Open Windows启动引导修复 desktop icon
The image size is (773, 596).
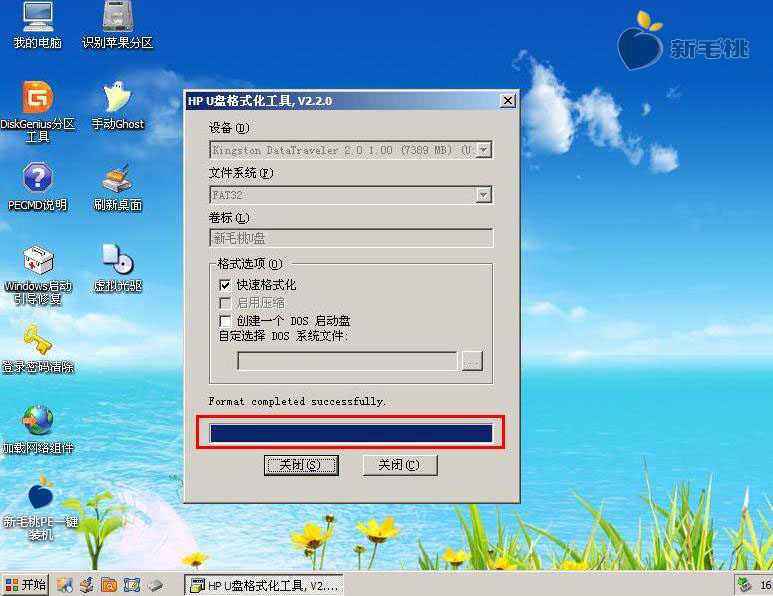(x=37, y=274)
